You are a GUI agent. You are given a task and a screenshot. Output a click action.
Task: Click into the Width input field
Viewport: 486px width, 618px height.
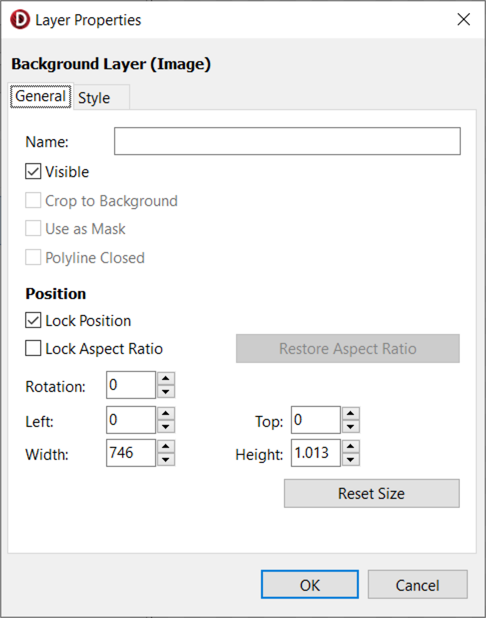pyautogui.click(x=131, y=453)
